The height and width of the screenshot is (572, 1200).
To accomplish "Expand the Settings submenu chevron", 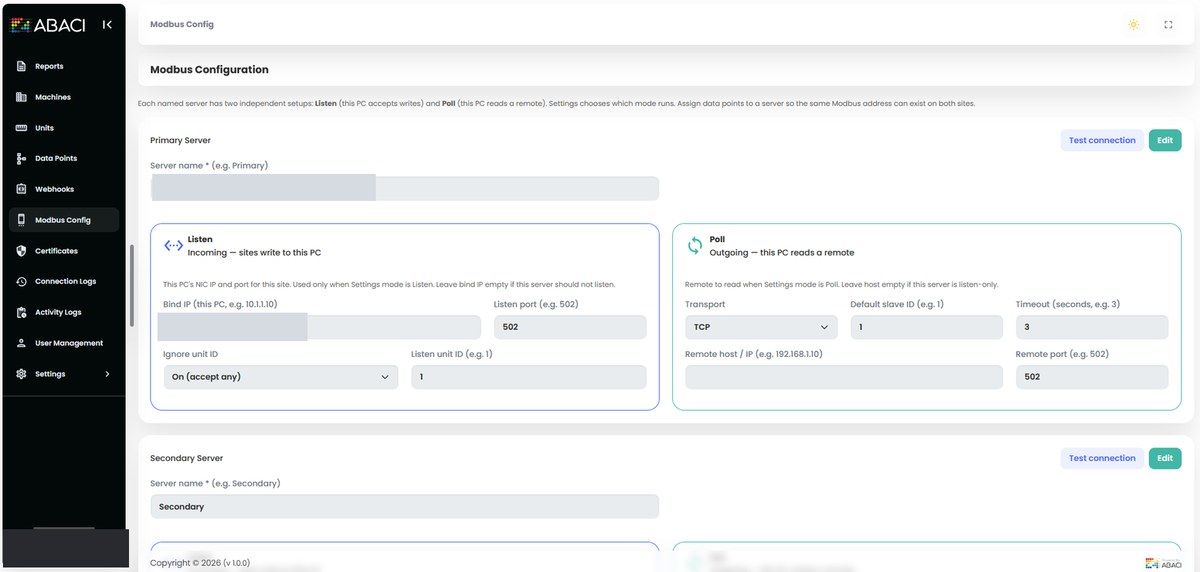I will click(x=107, y=374).
